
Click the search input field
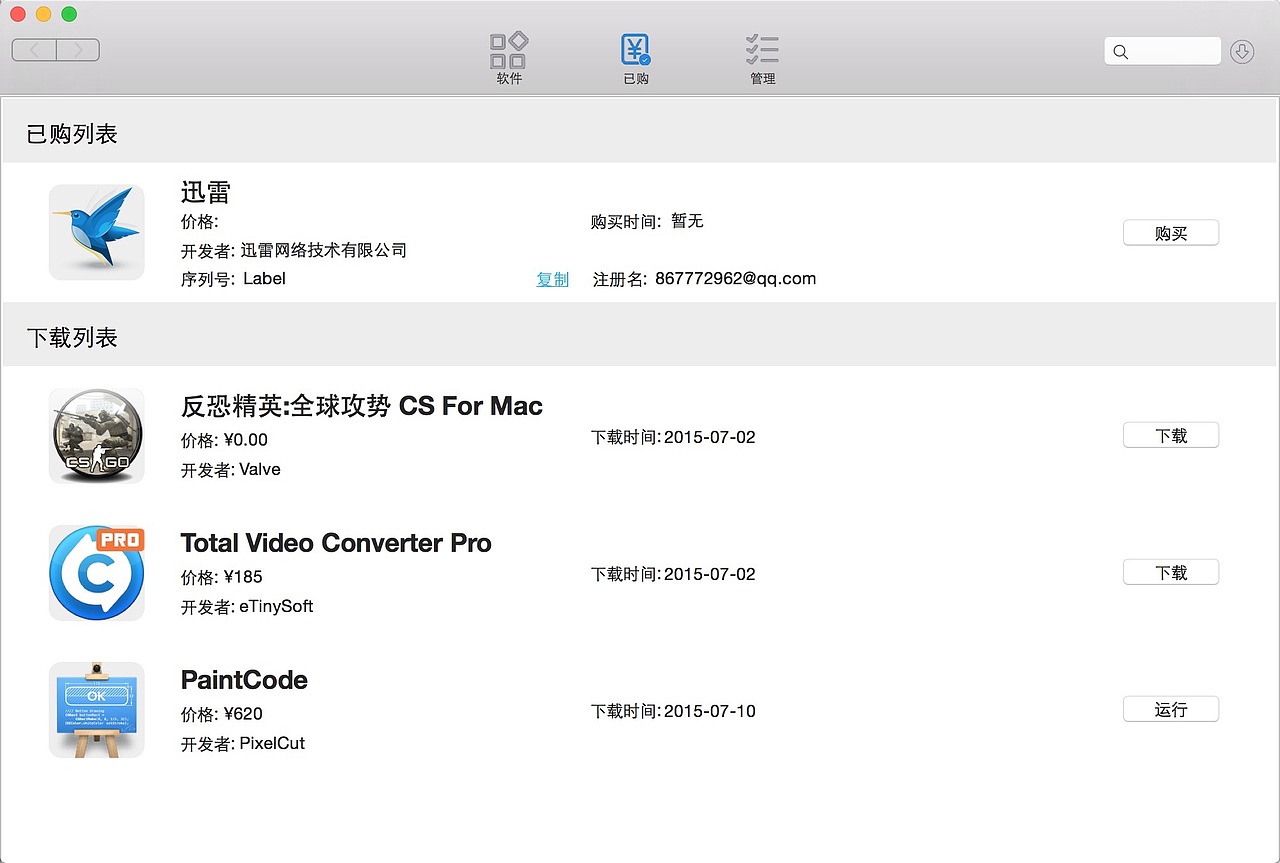pos(1162,51)
